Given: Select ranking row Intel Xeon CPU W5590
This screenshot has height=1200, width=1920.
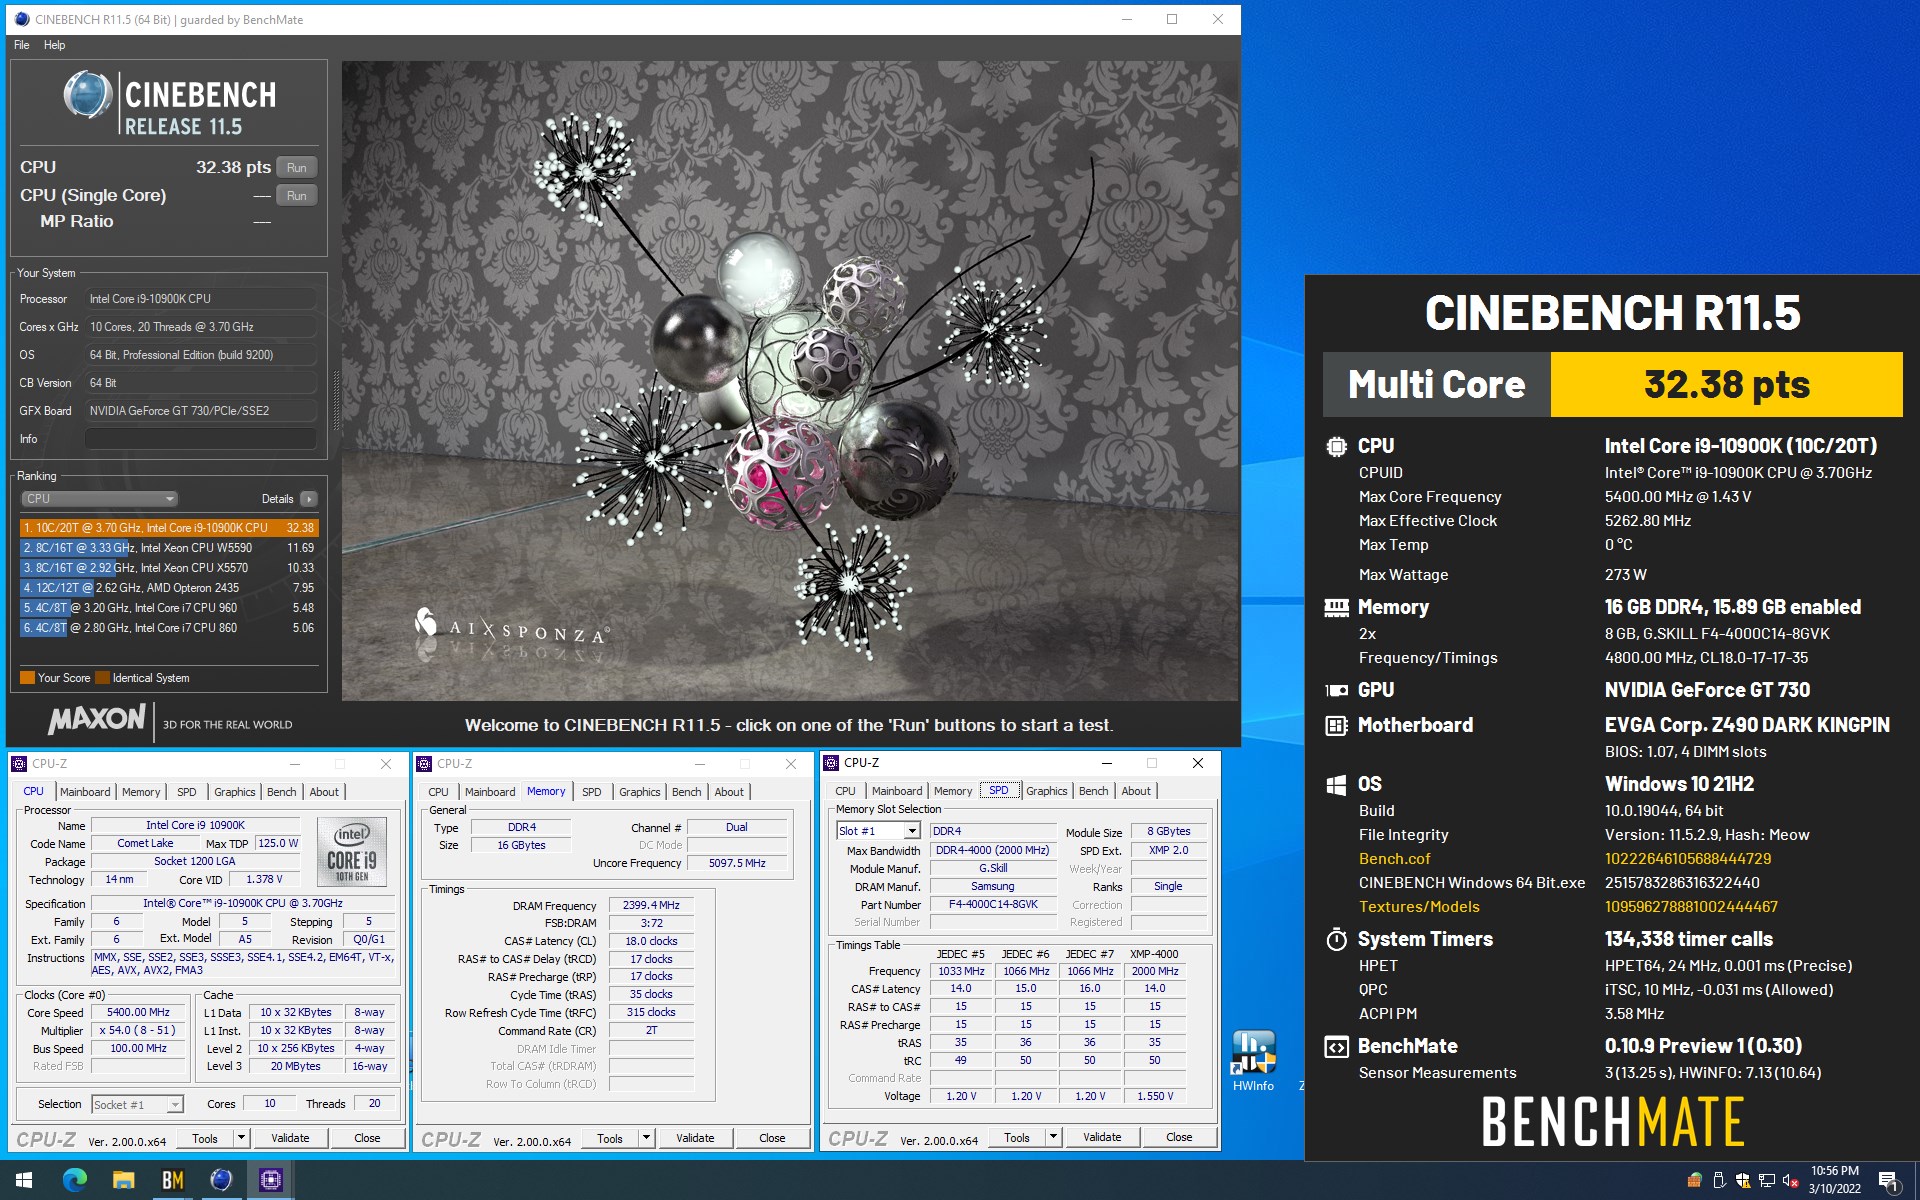Looking at the screenshot, I should [x=169, y=548].
